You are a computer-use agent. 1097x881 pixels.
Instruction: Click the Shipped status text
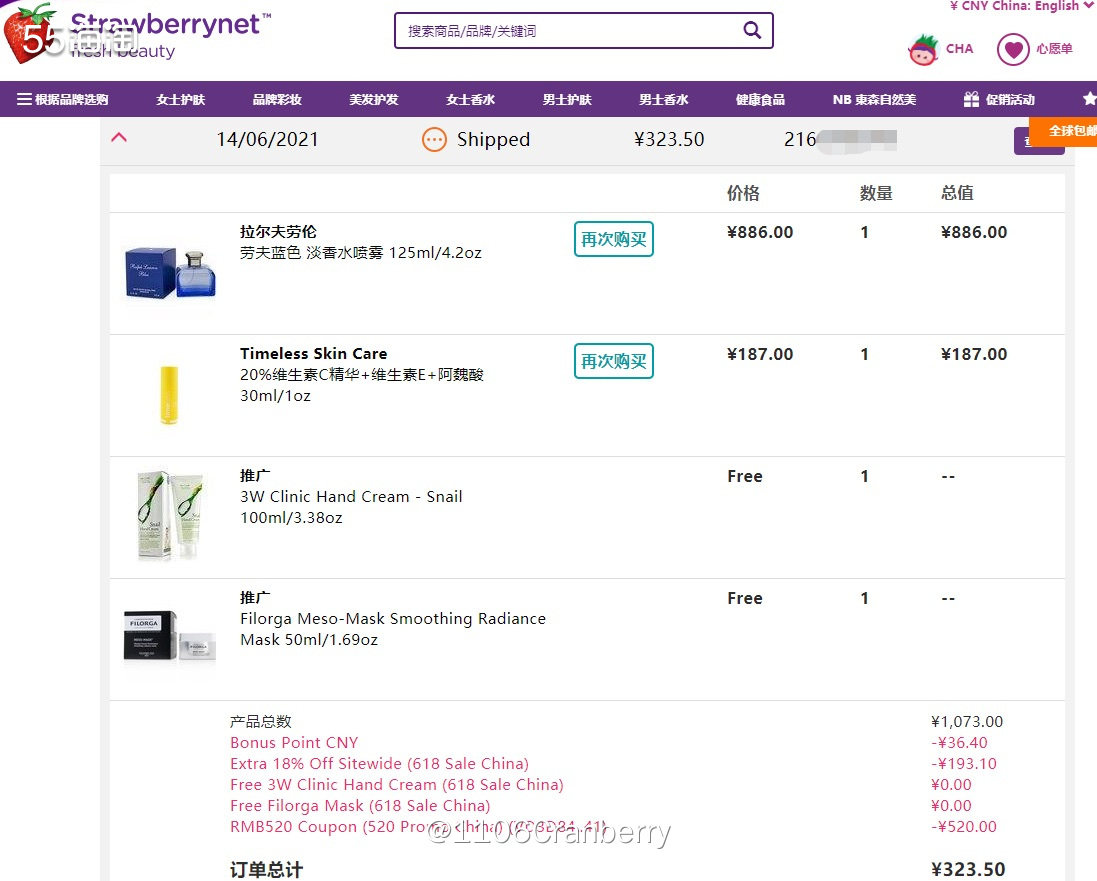(493, 139)
